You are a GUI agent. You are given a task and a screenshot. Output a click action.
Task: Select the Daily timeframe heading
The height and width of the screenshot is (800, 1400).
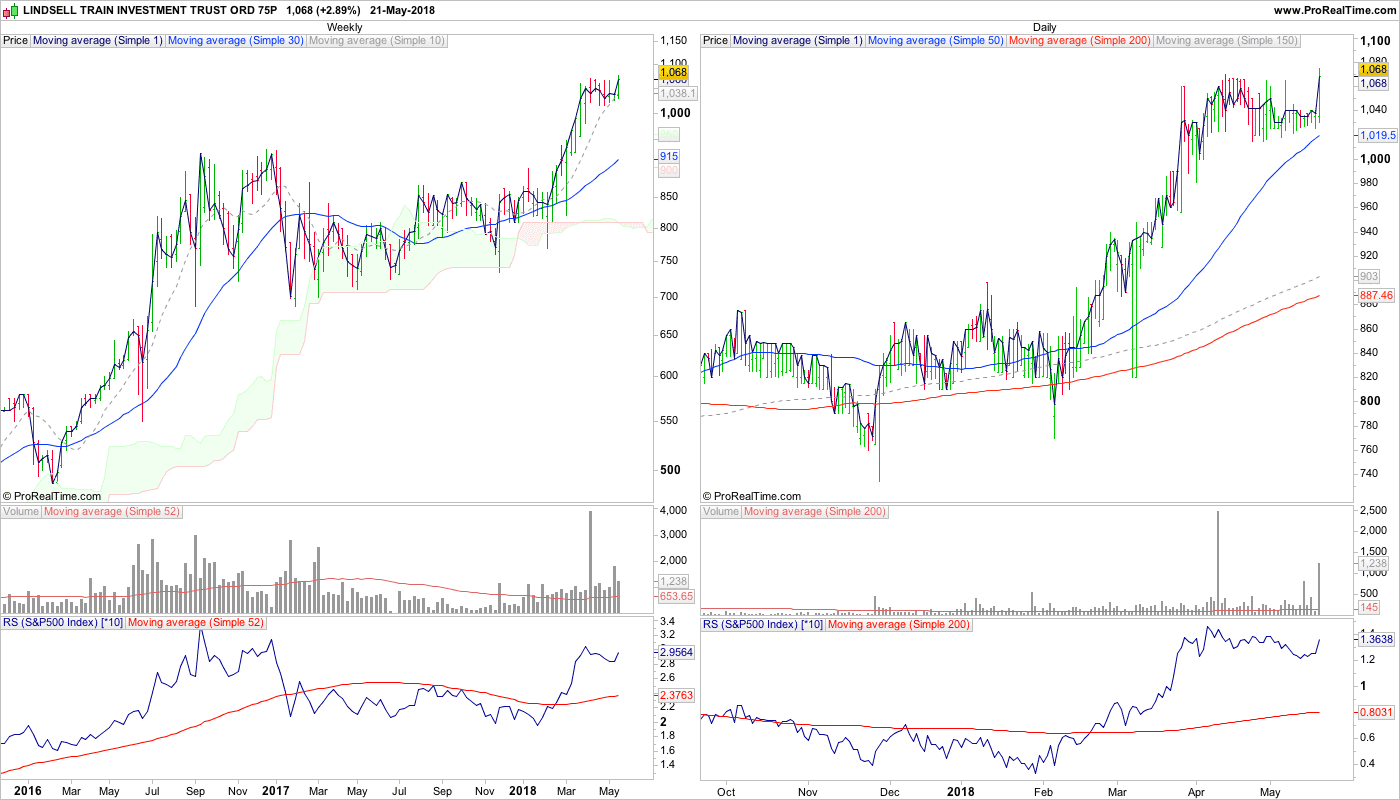pyautogui.click(x=1044, y=27)
